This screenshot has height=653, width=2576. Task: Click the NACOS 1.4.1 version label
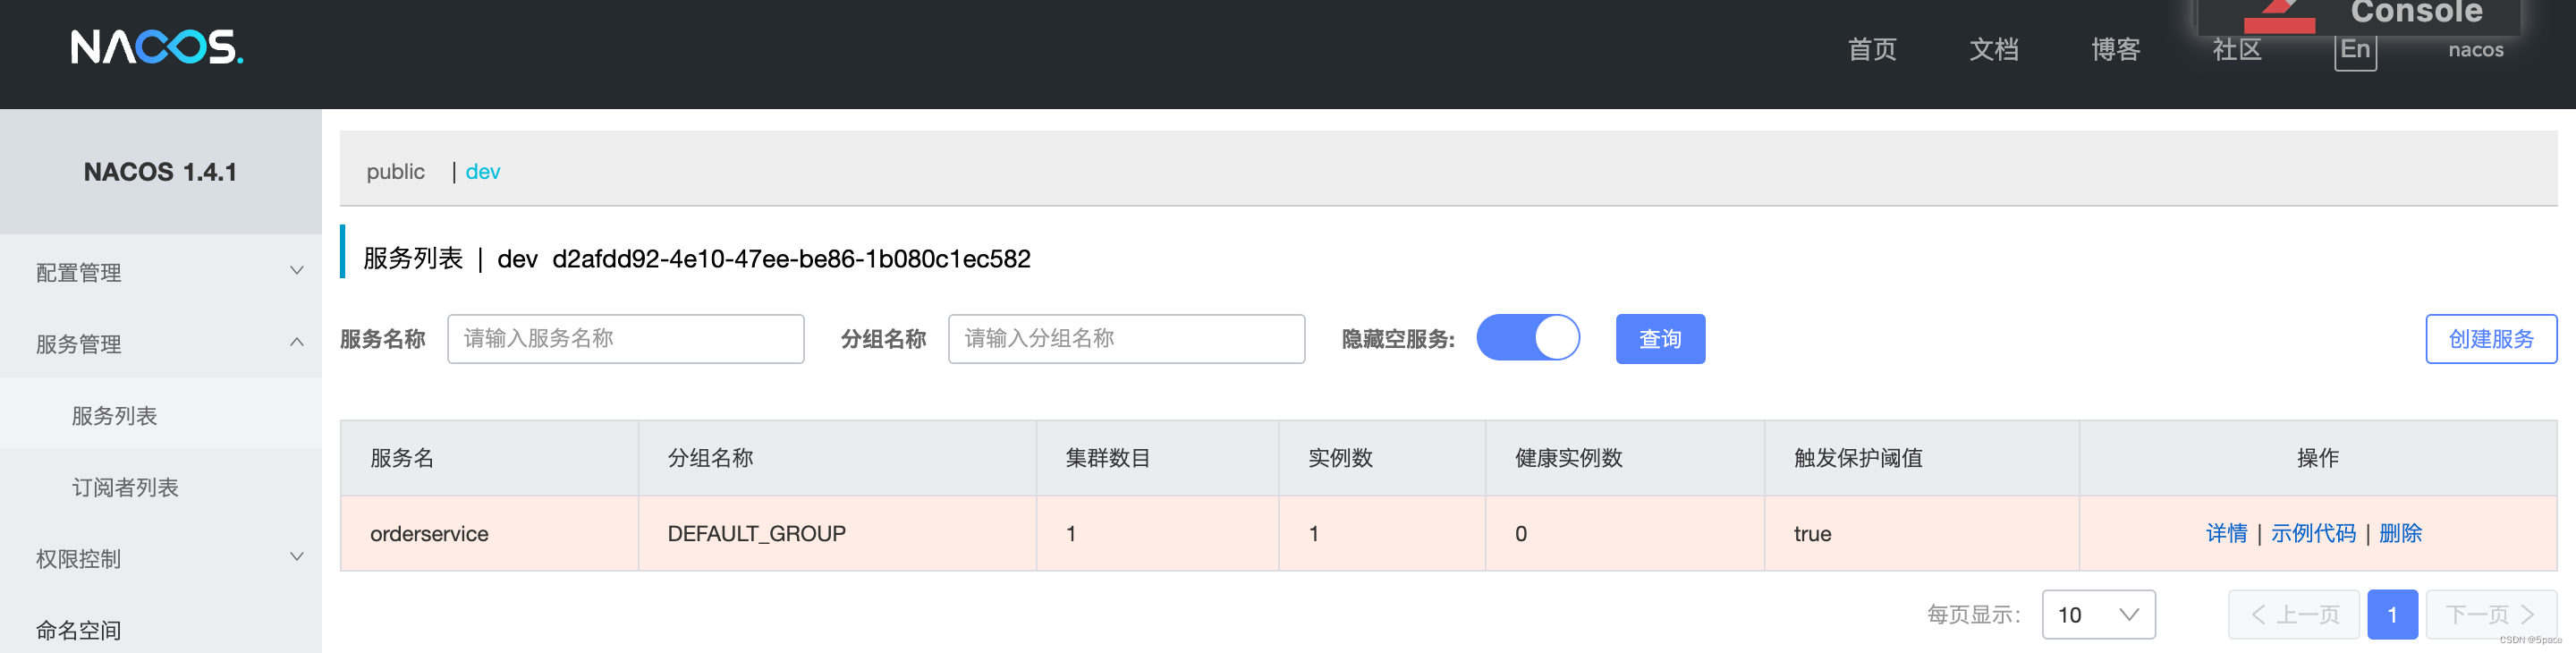[160, 172]
